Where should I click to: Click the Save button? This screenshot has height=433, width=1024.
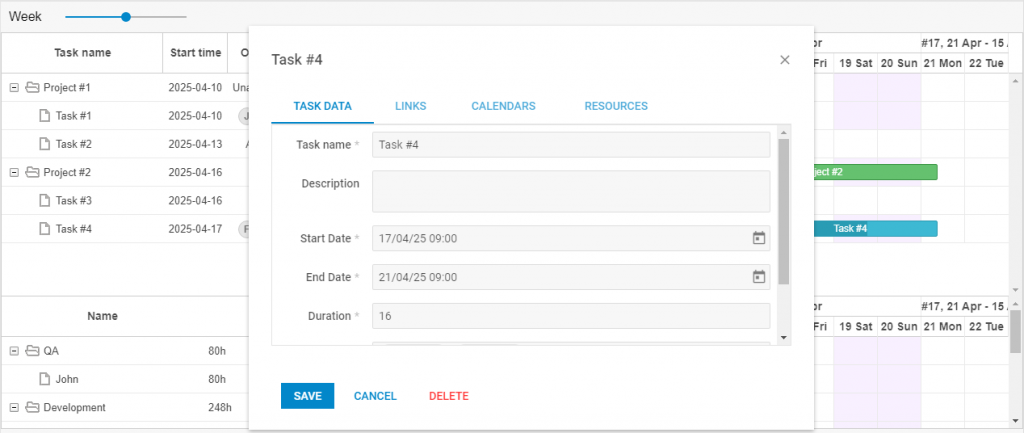click(308, 396)
